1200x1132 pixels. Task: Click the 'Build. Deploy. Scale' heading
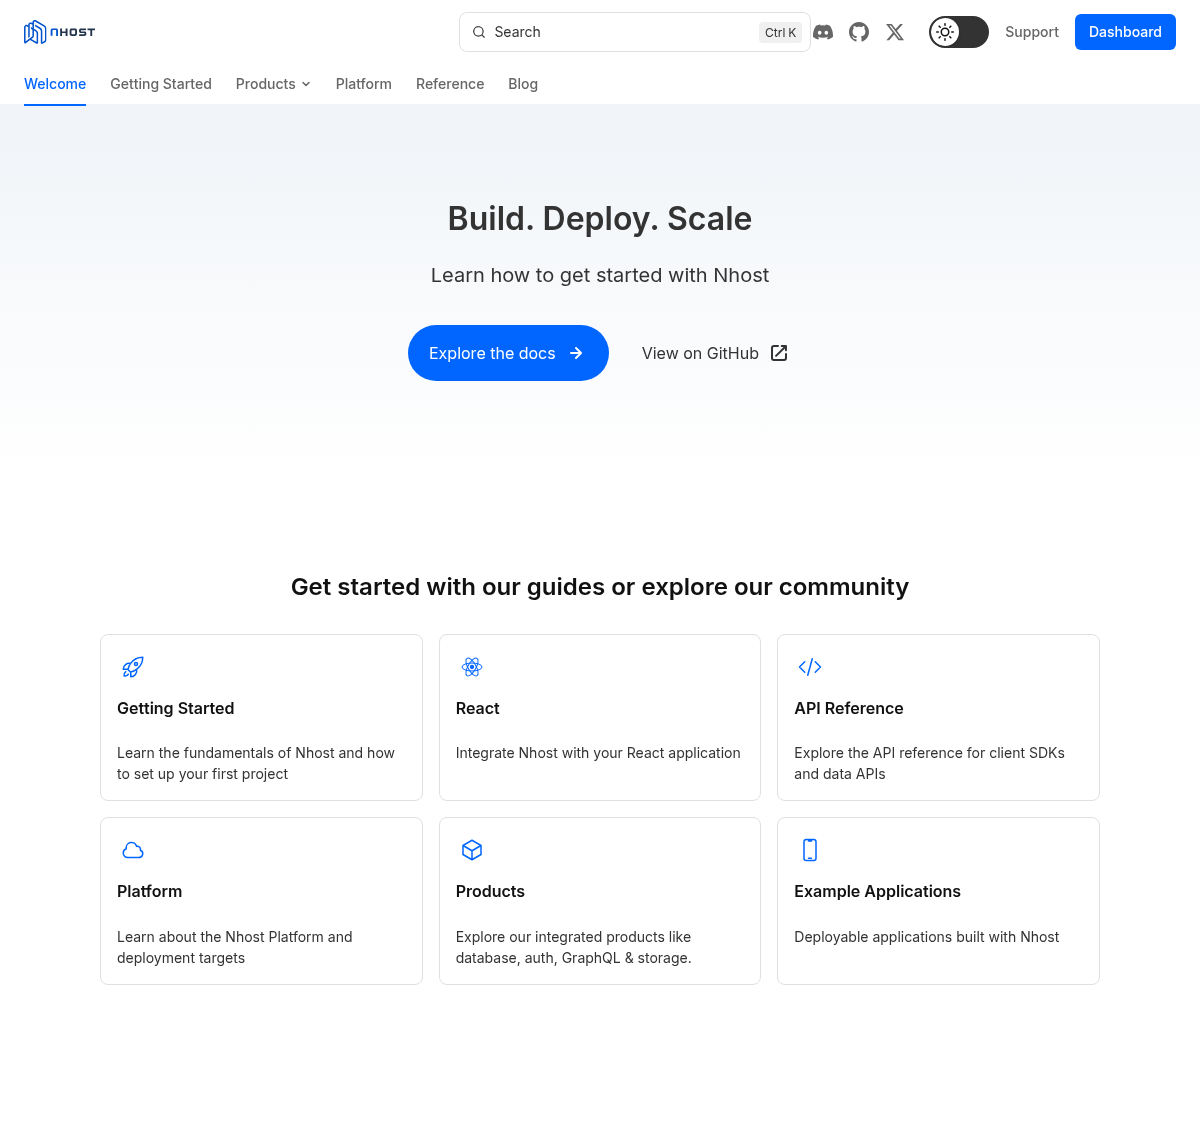point(600,218)
